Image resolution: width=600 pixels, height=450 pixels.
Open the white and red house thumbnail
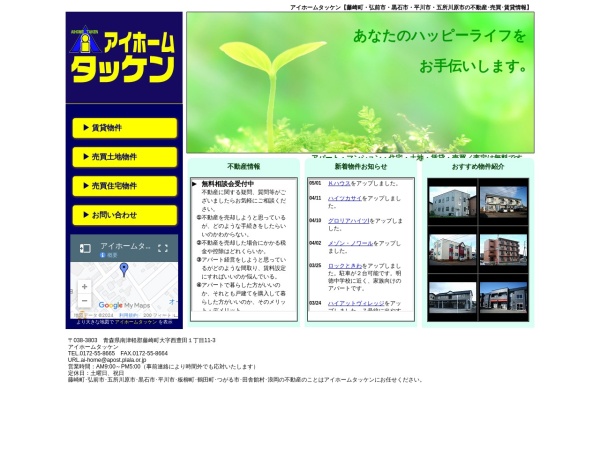452,249
